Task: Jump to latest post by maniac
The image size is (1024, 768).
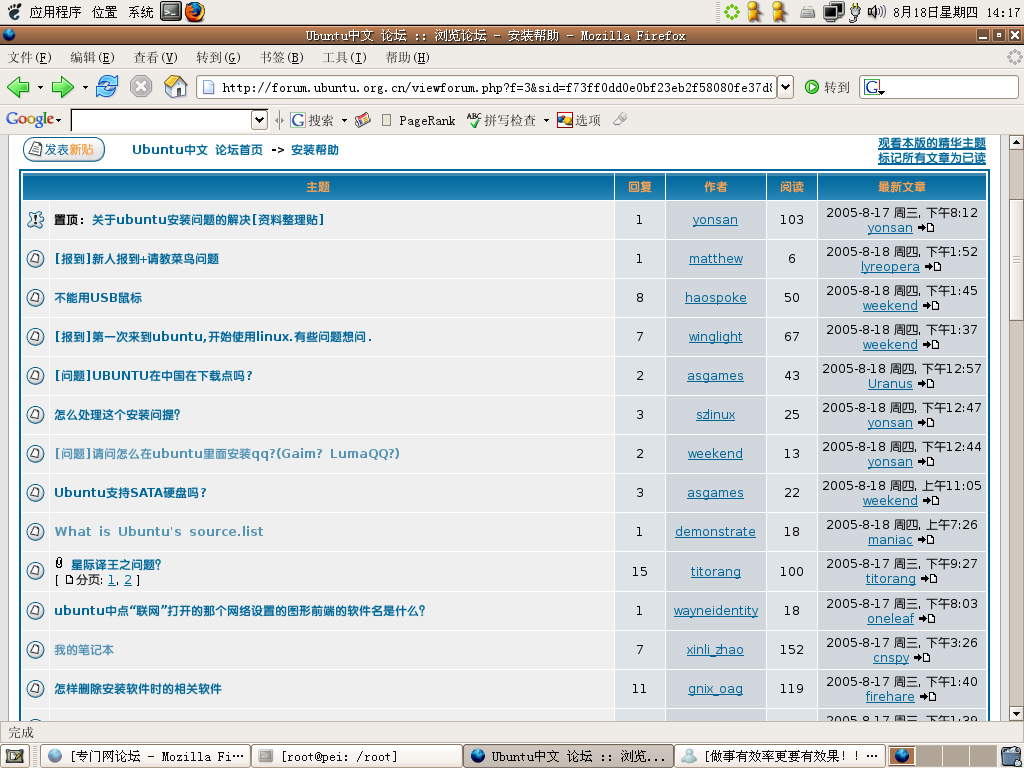Action: click(926, 540)
